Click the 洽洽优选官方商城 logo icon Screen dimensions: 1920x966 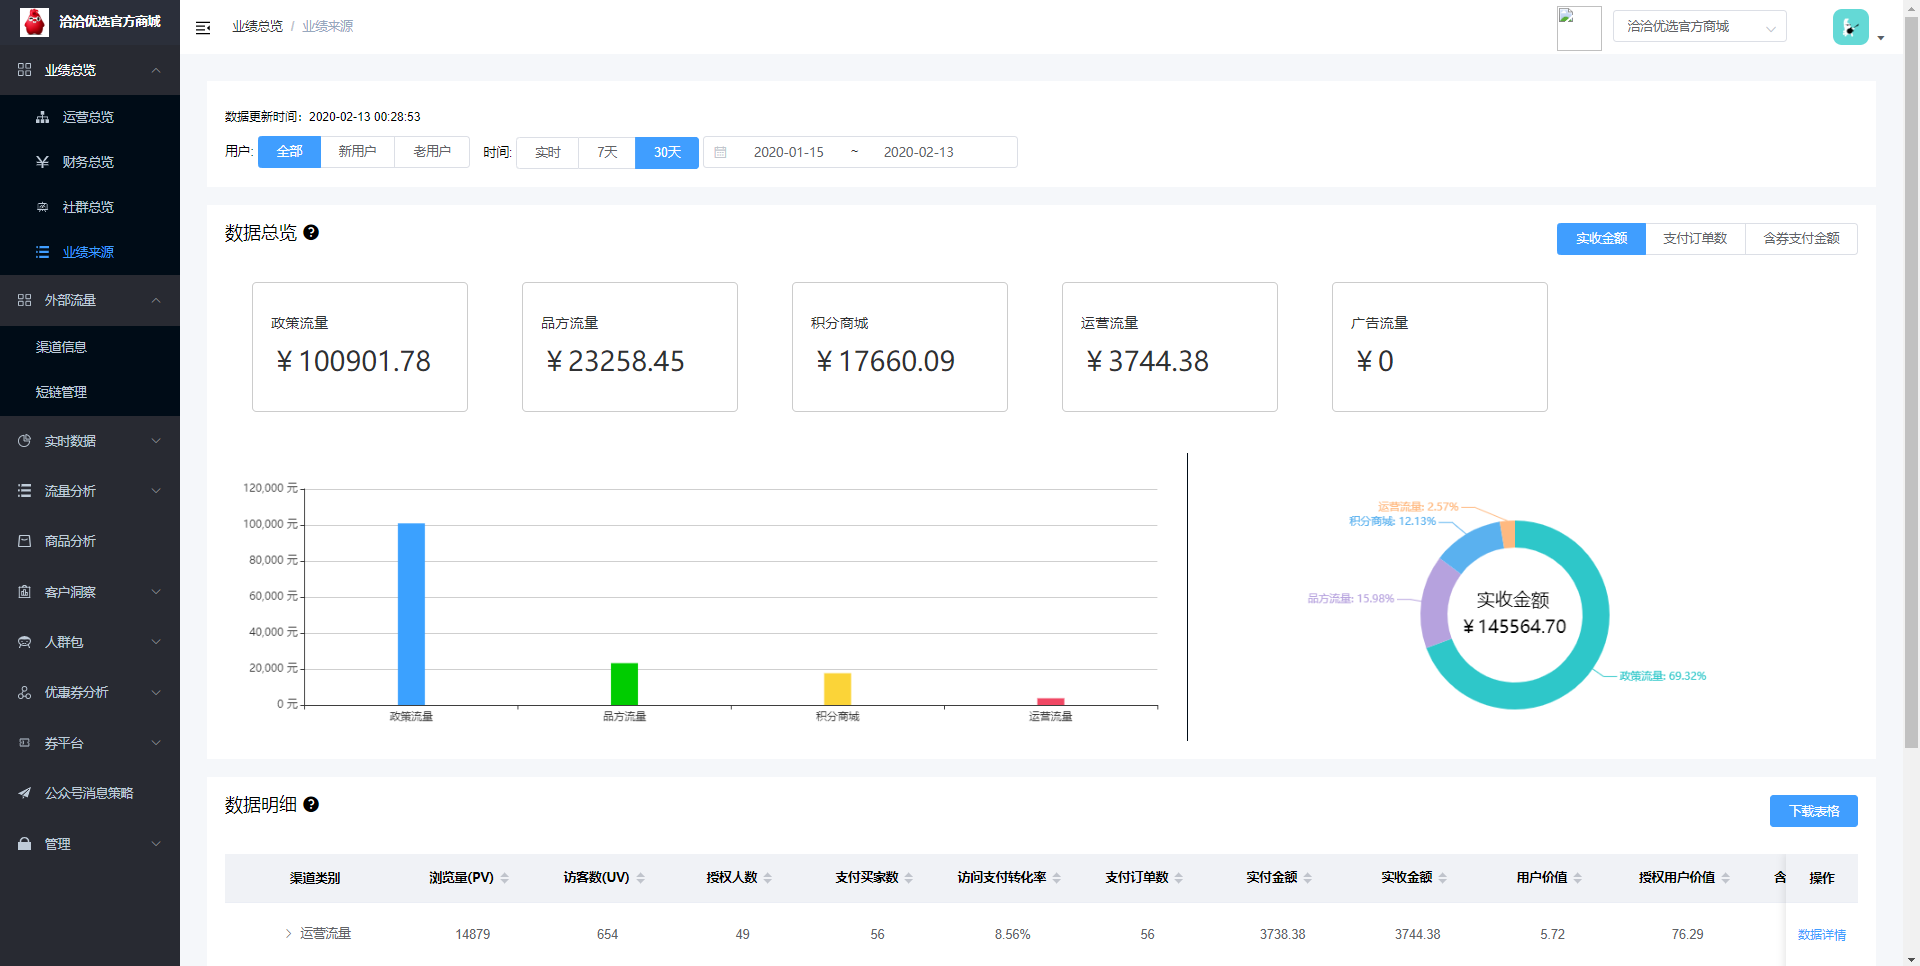coord(34,21)
